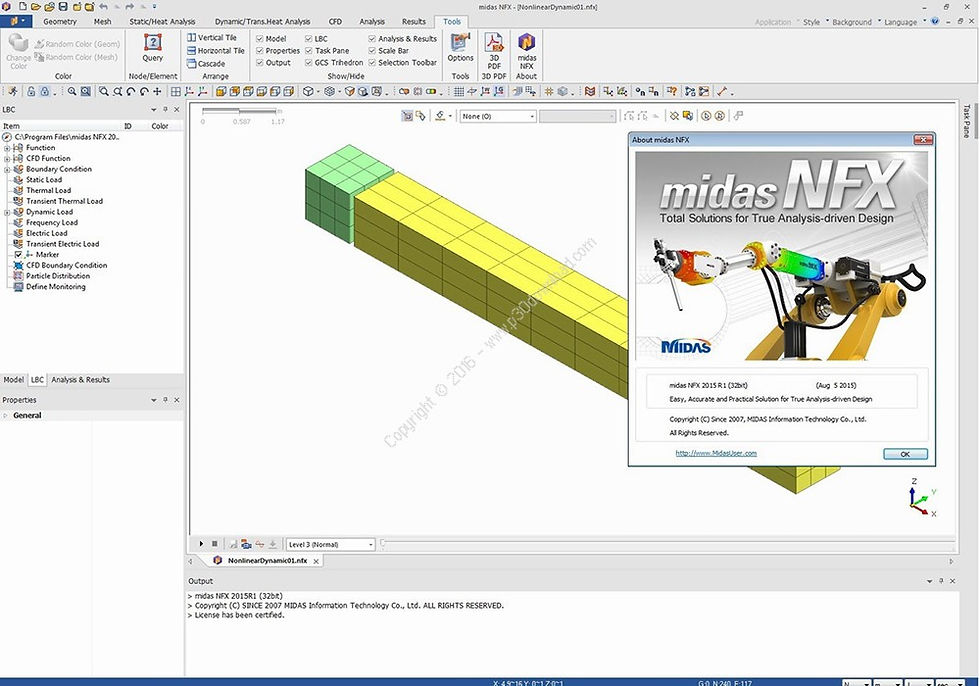Image resolution: width=980 pixels, height=686 pixels.
Task: Expand the CFD Function tree node
Action: pos(7,159)
